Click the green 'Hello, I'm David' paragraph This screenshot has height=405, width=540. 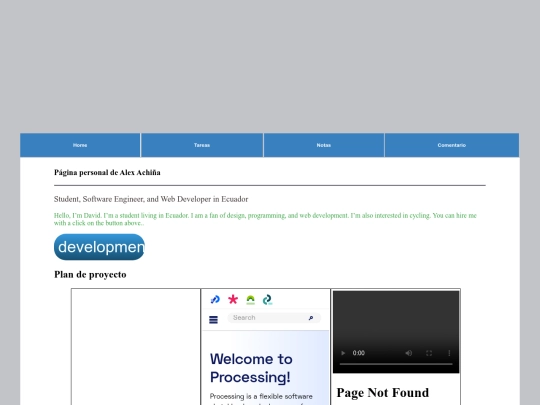pos(265,219)
